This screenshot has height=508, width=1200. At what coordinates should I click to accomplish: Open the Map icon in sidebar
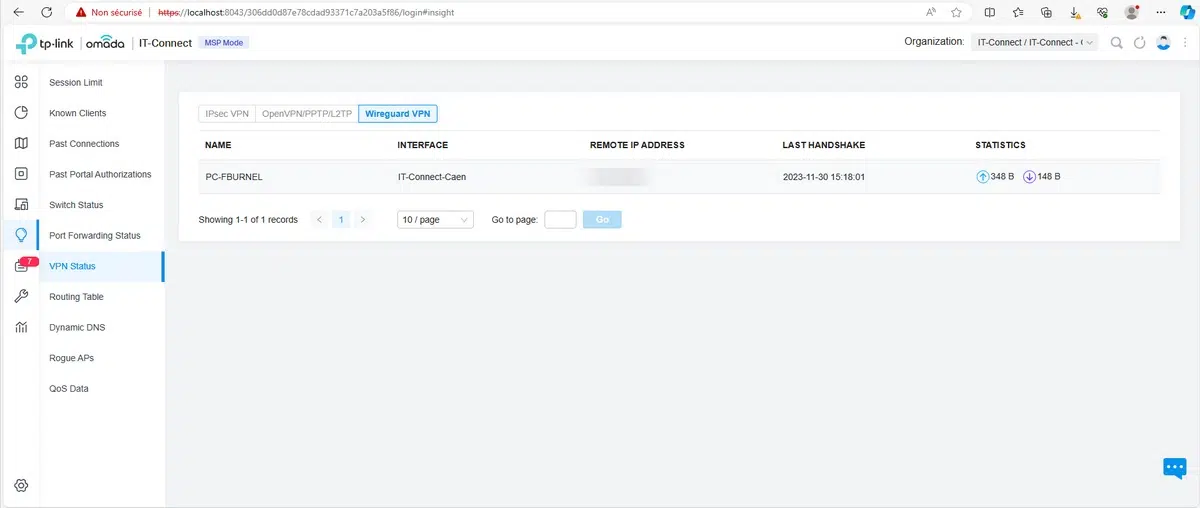pos(21,143)
